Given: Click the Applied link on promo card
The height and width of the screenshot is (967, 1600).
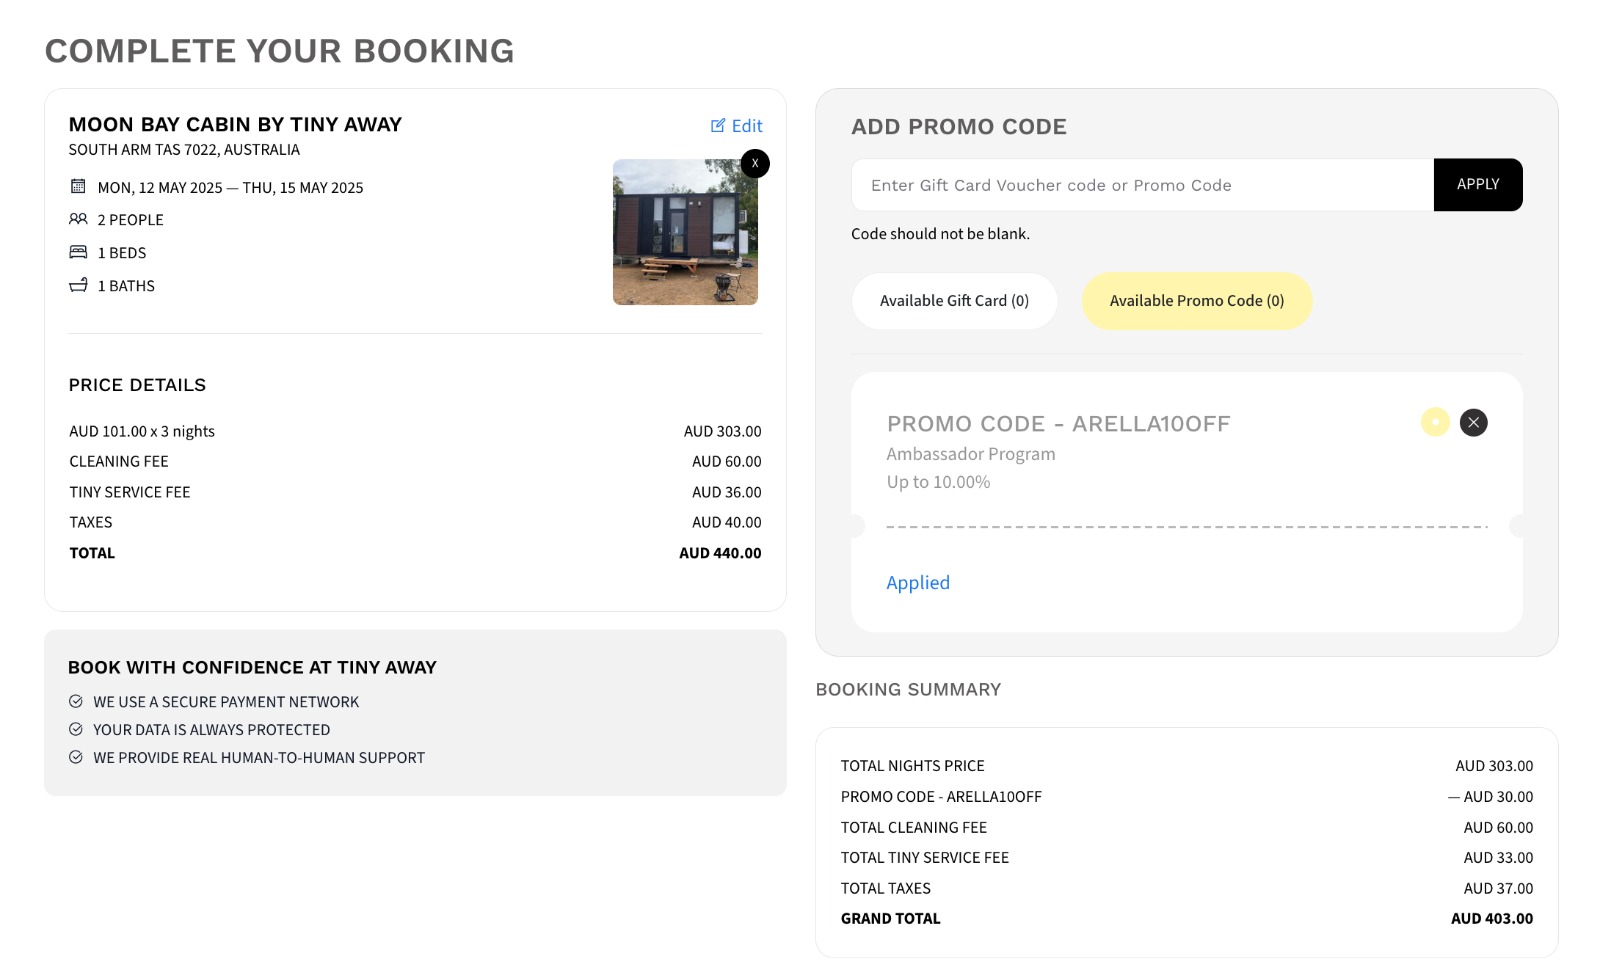Looking at the screenshot, I should pos(918,582).
